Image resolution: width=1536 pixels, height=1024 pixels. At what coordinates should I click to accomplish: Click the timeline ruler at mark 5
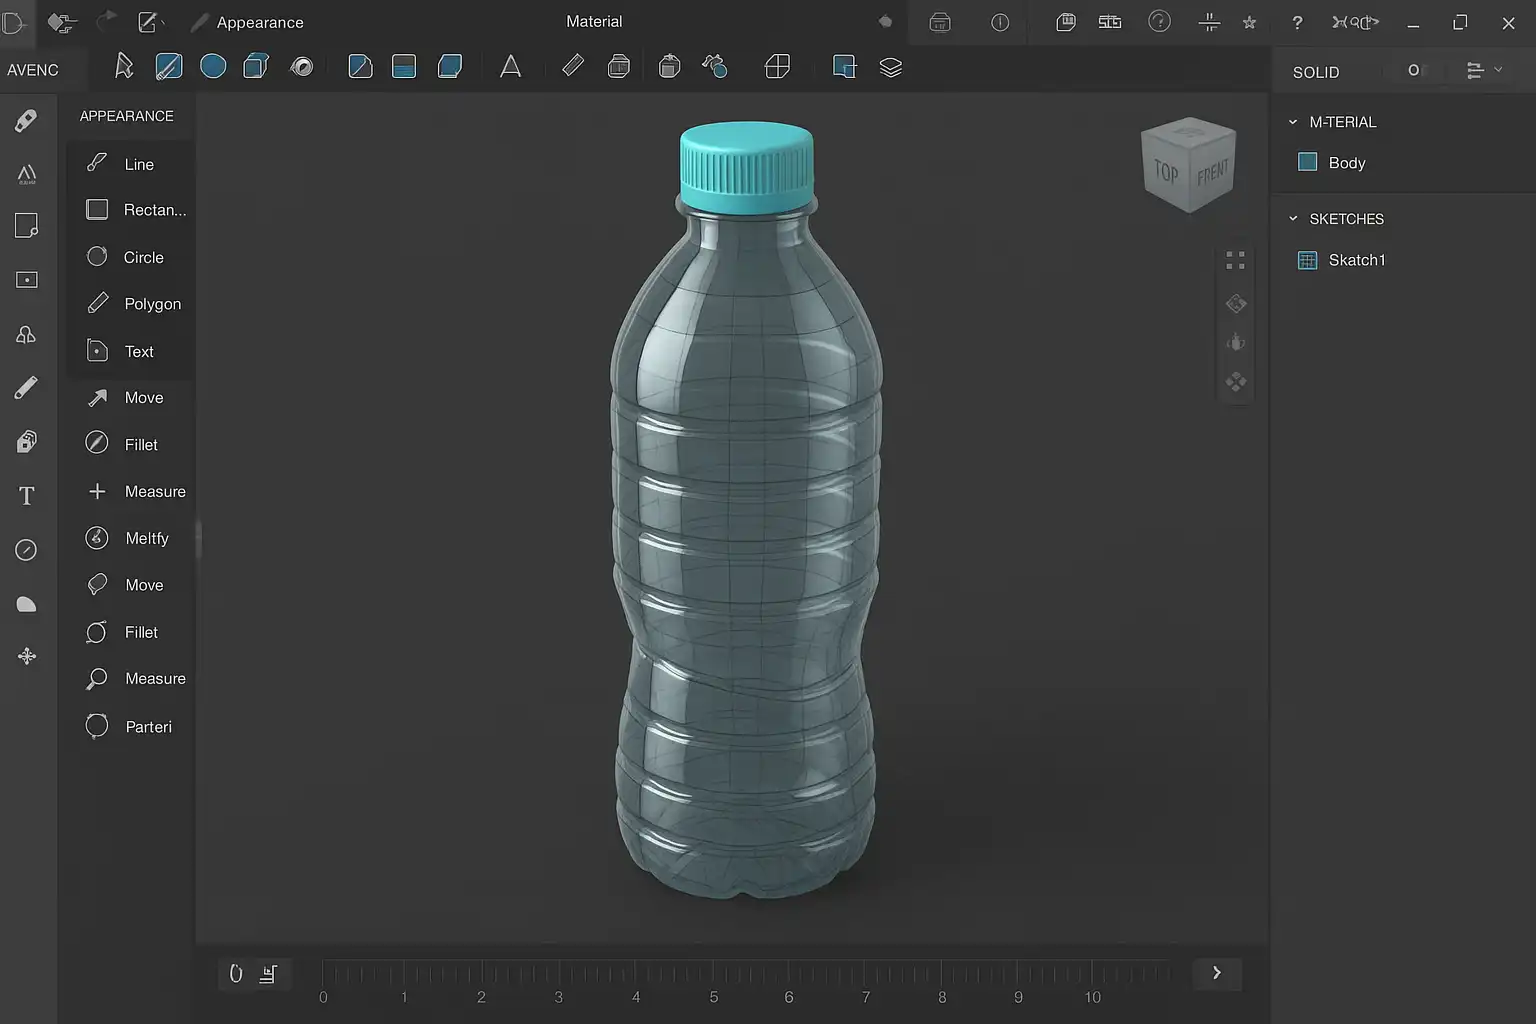713,974
